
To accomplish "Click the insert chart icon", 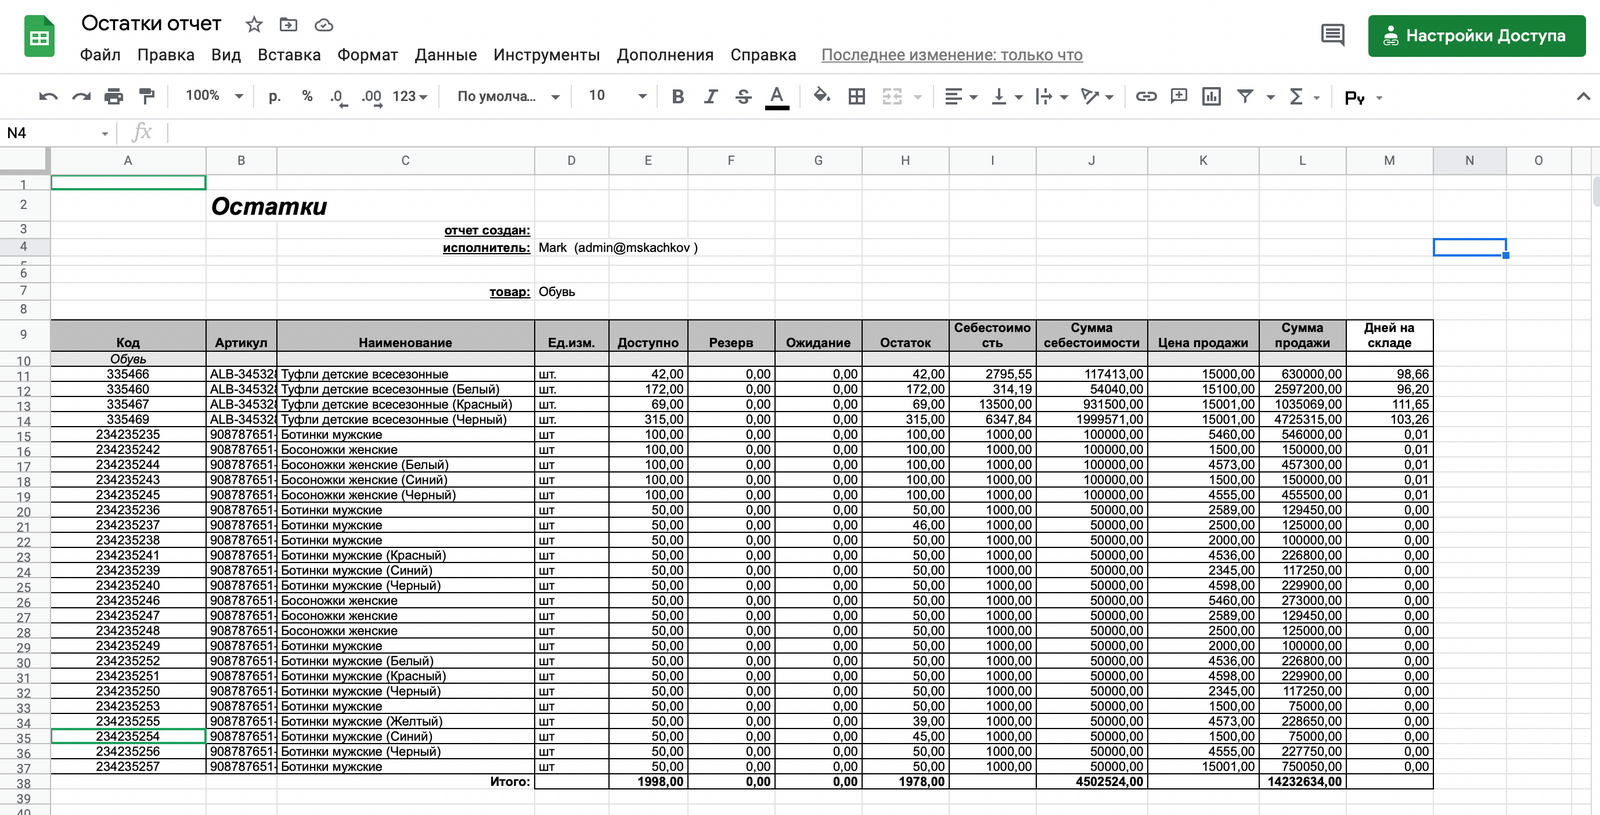I will (1211, 96).
